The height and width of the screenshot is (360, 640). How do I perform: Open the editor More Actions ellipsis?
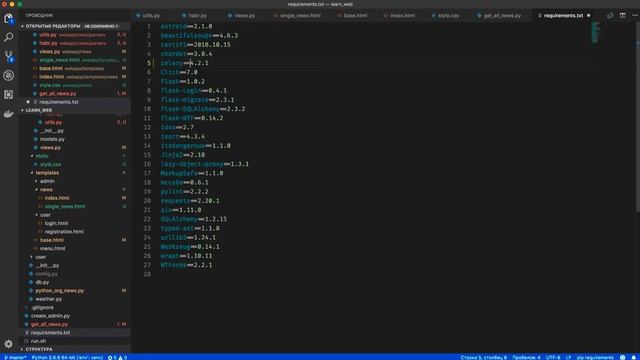tap(635, 16)
